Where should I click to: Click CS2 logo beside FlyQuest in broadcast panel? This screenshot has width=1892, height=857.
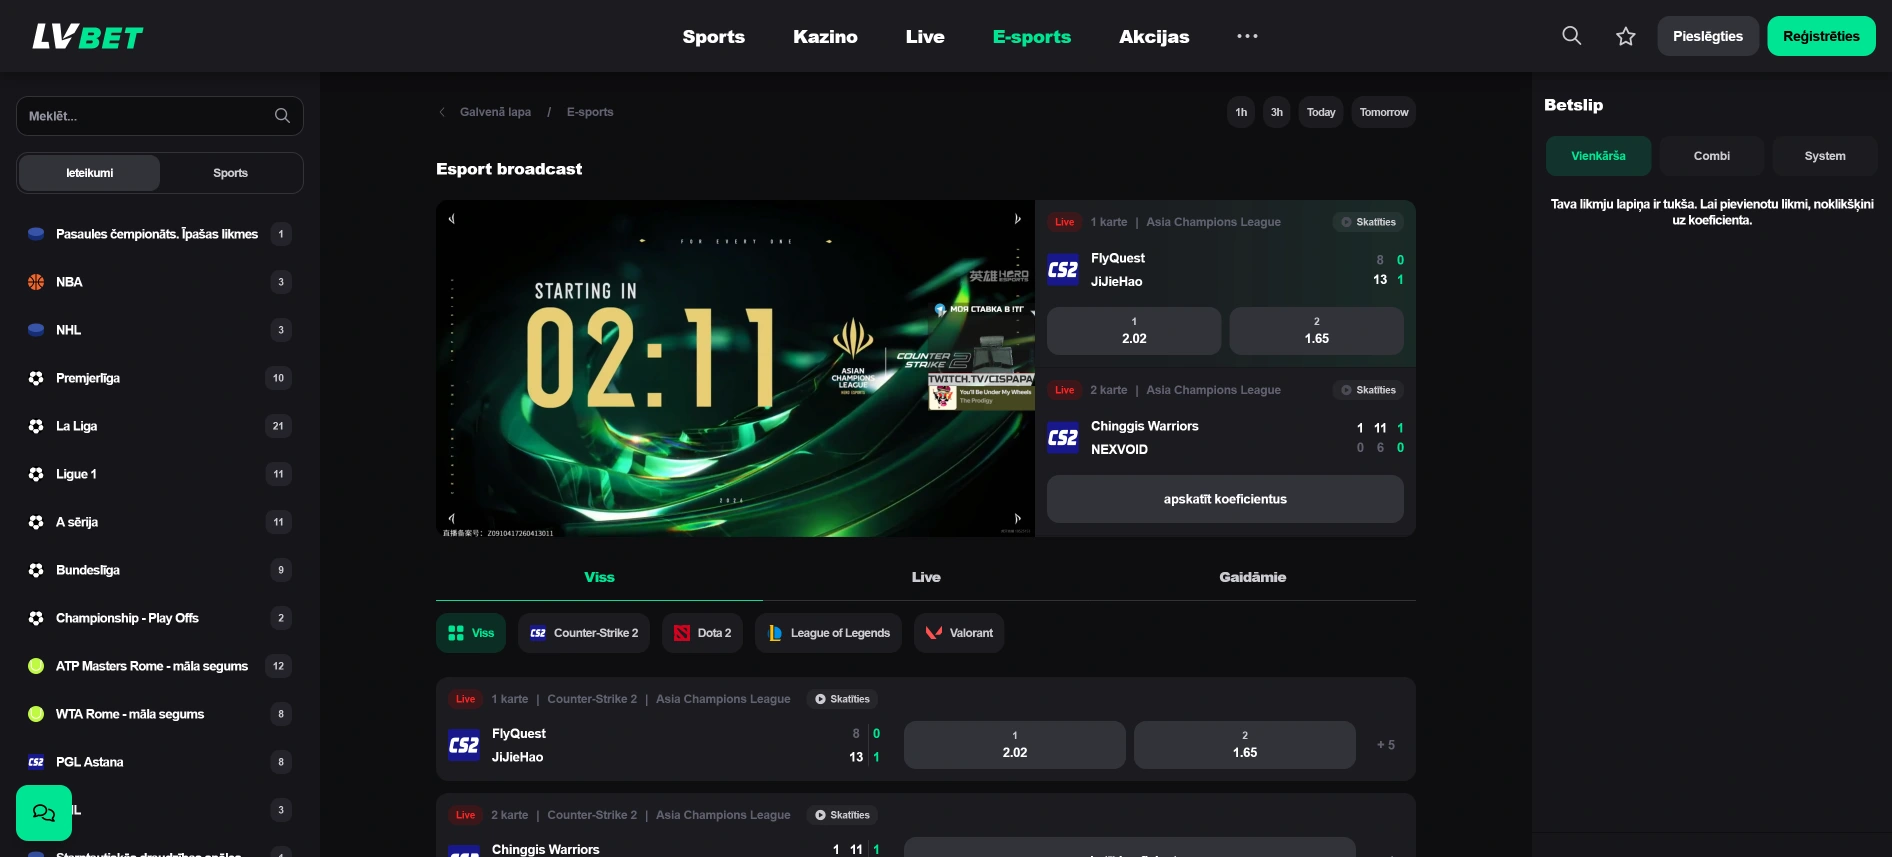coord(1063,270)
